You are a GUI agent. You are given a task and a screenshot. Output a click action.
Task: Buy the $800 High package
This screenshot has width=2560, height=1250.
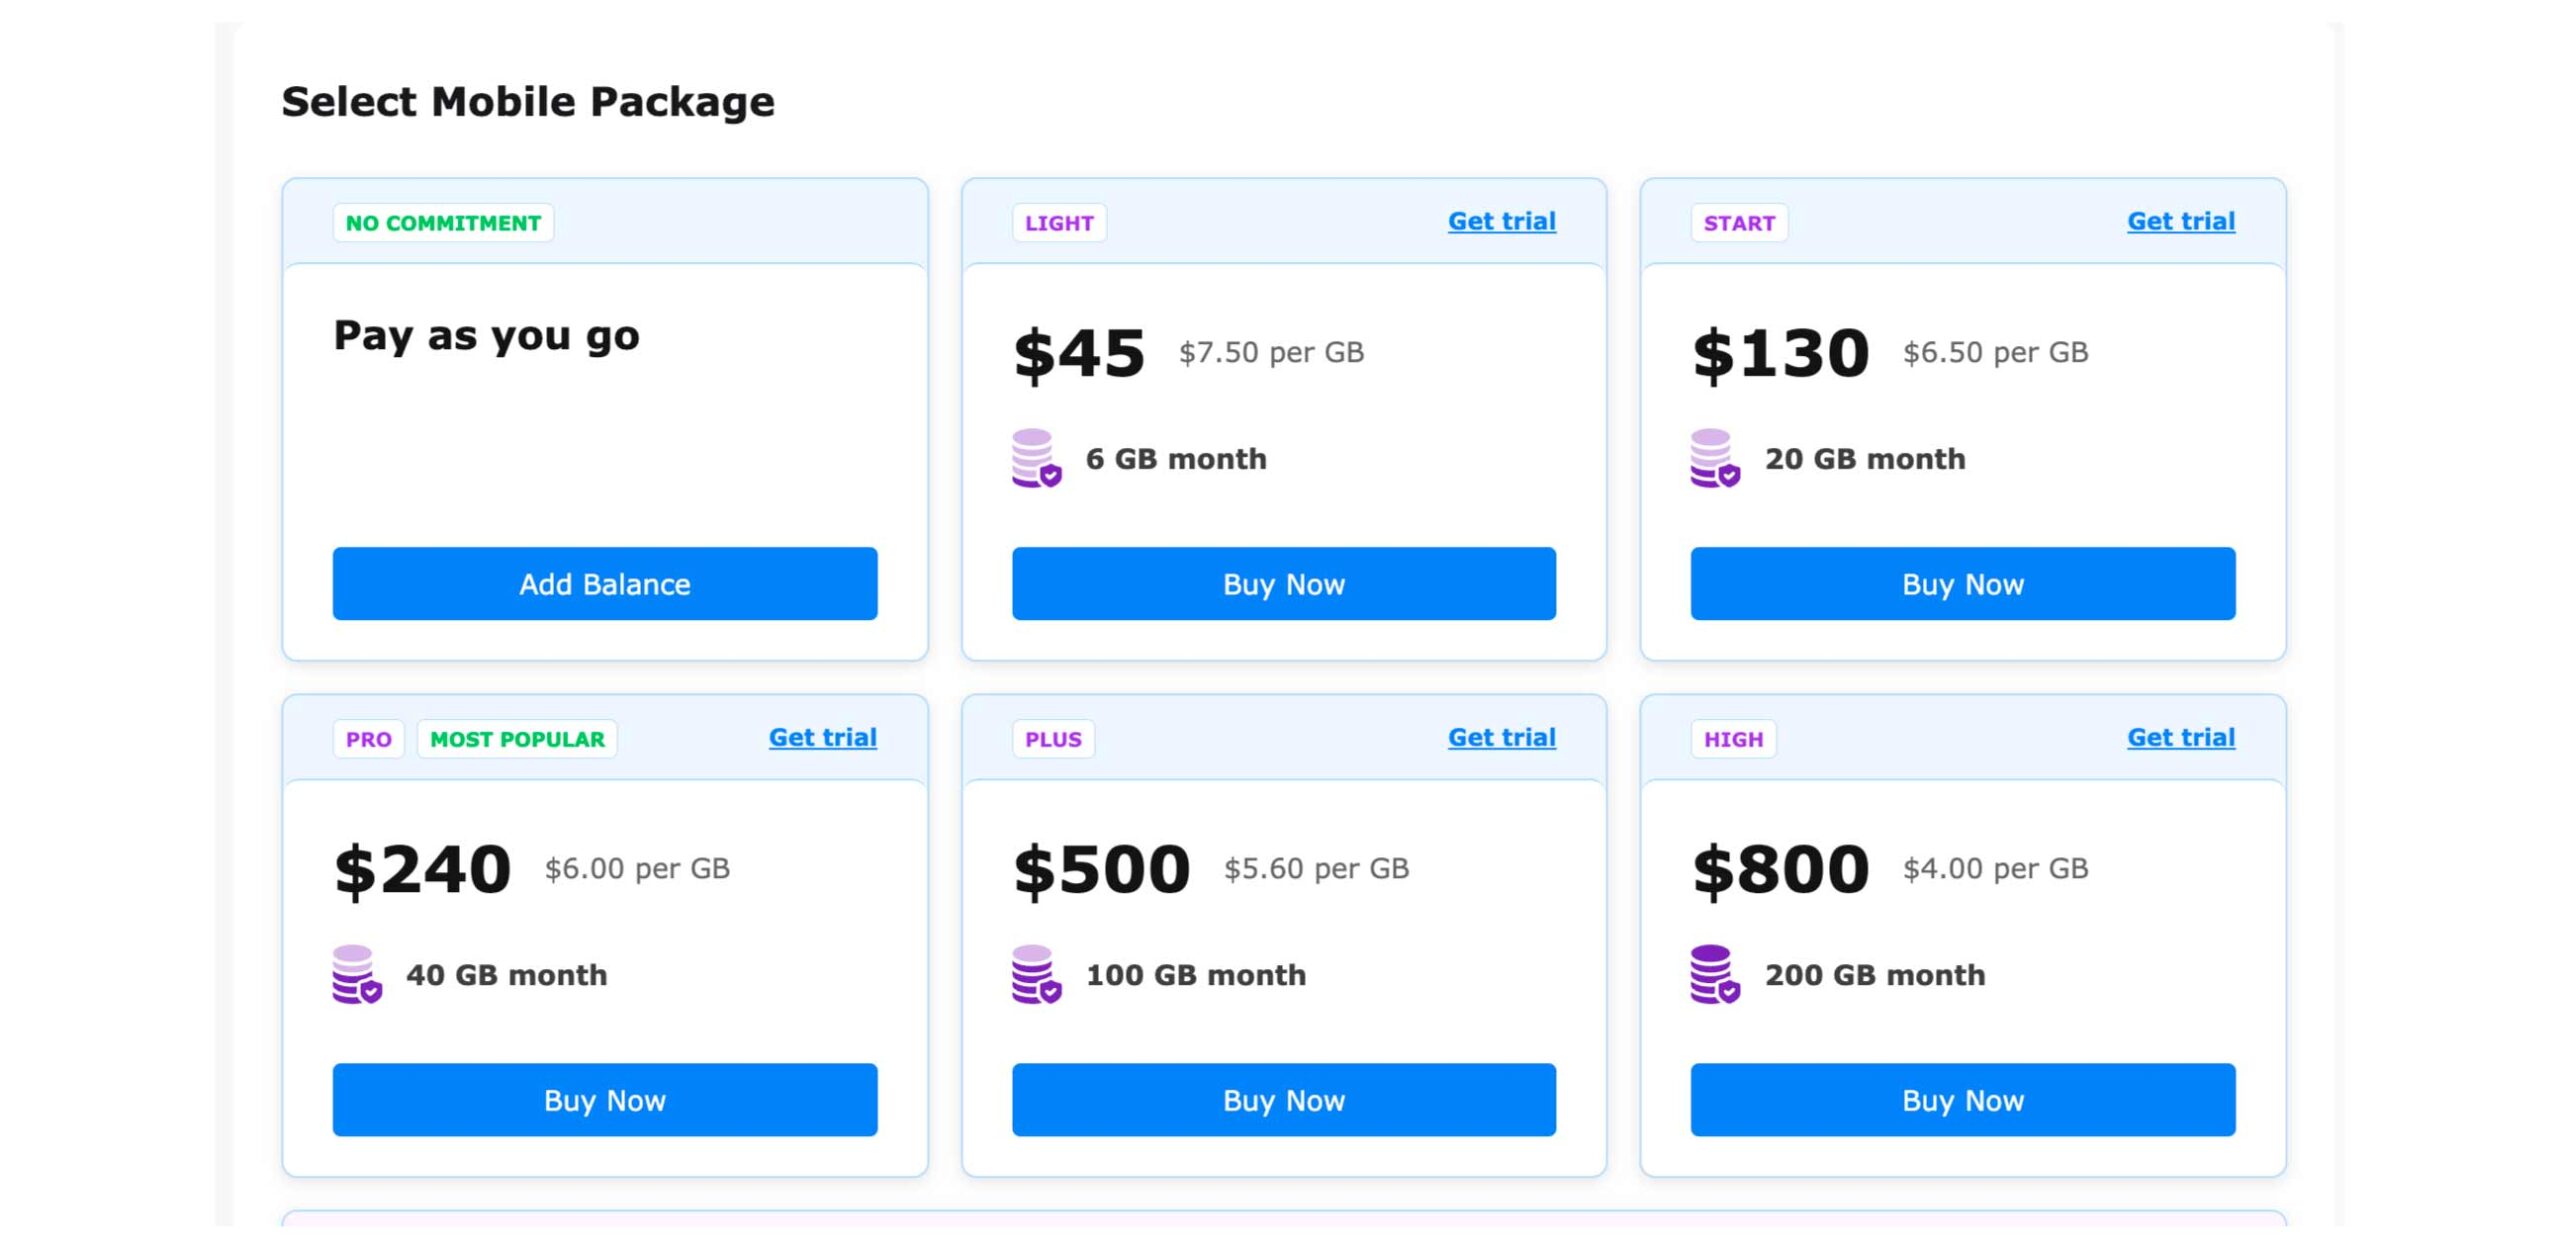coord(1962,1100)
